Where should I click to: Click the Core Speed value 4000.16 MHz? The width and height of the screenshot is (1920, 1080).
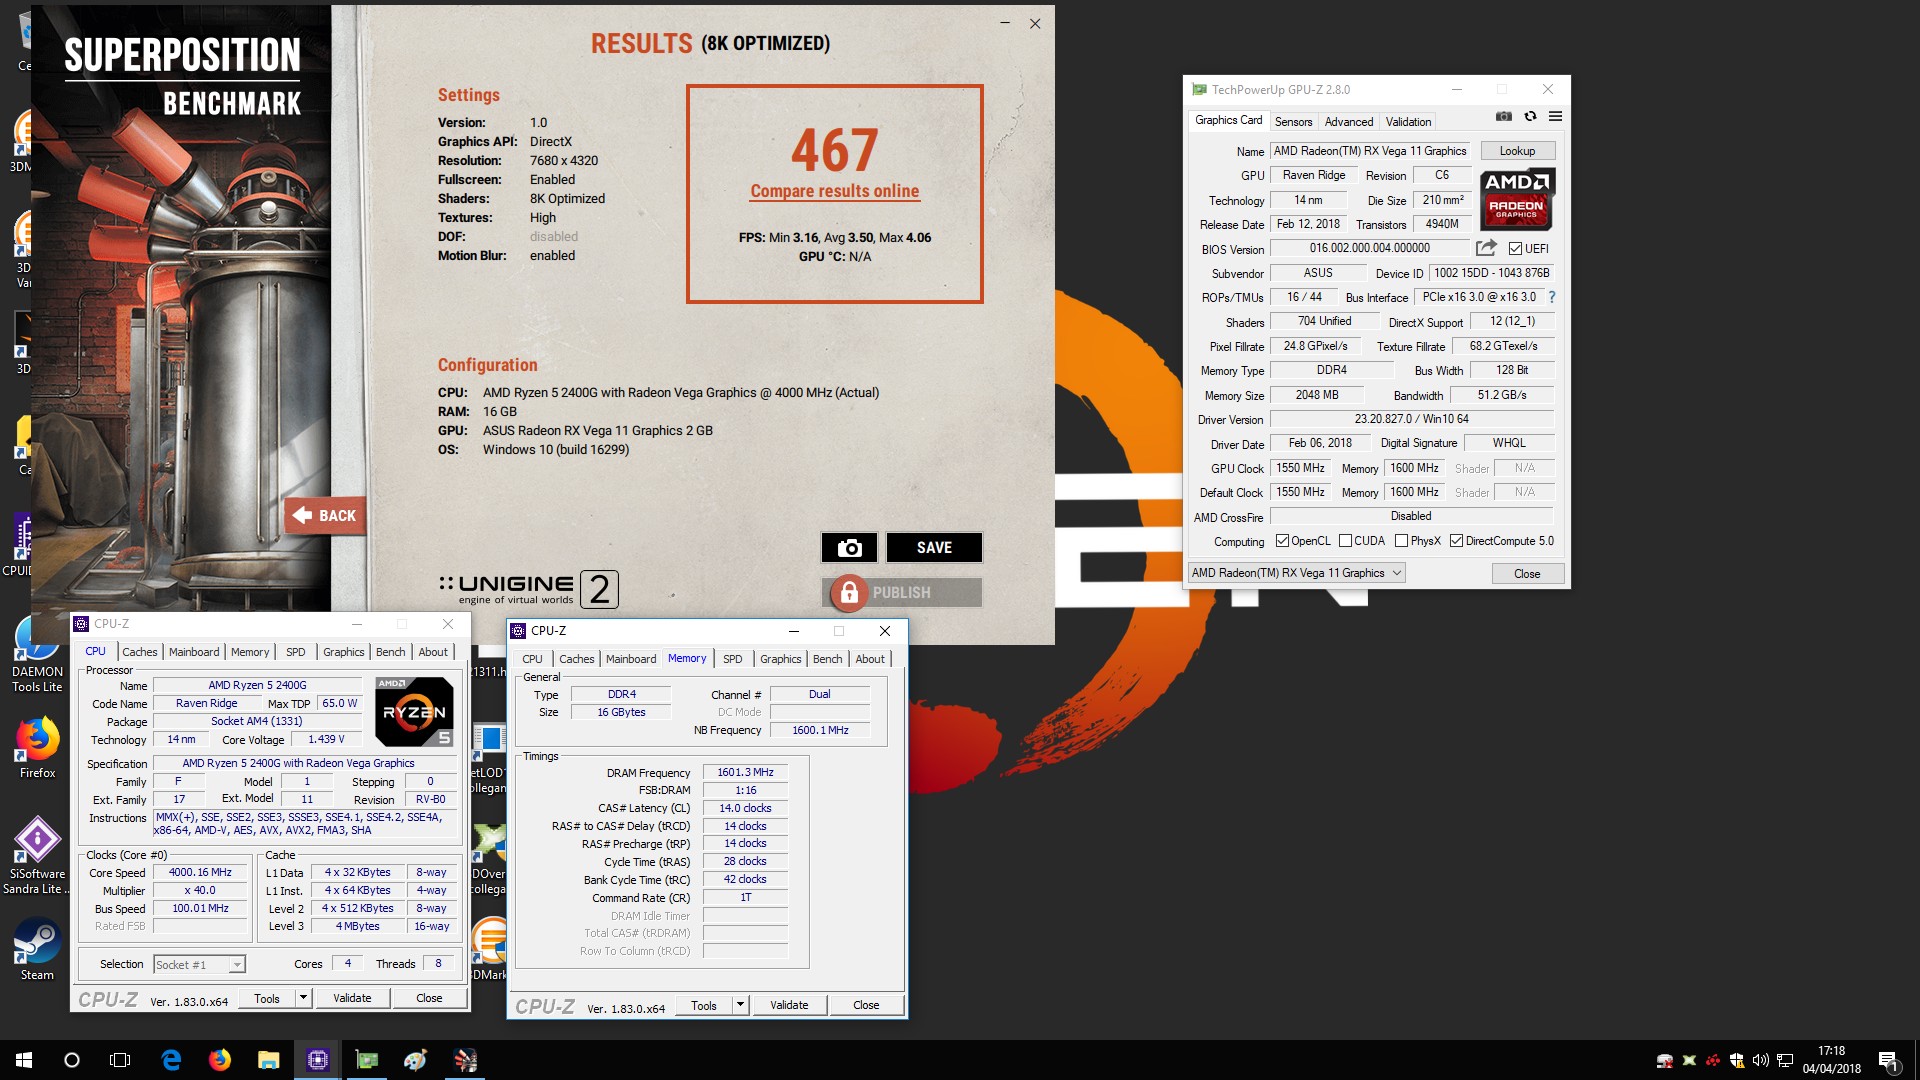200,872
